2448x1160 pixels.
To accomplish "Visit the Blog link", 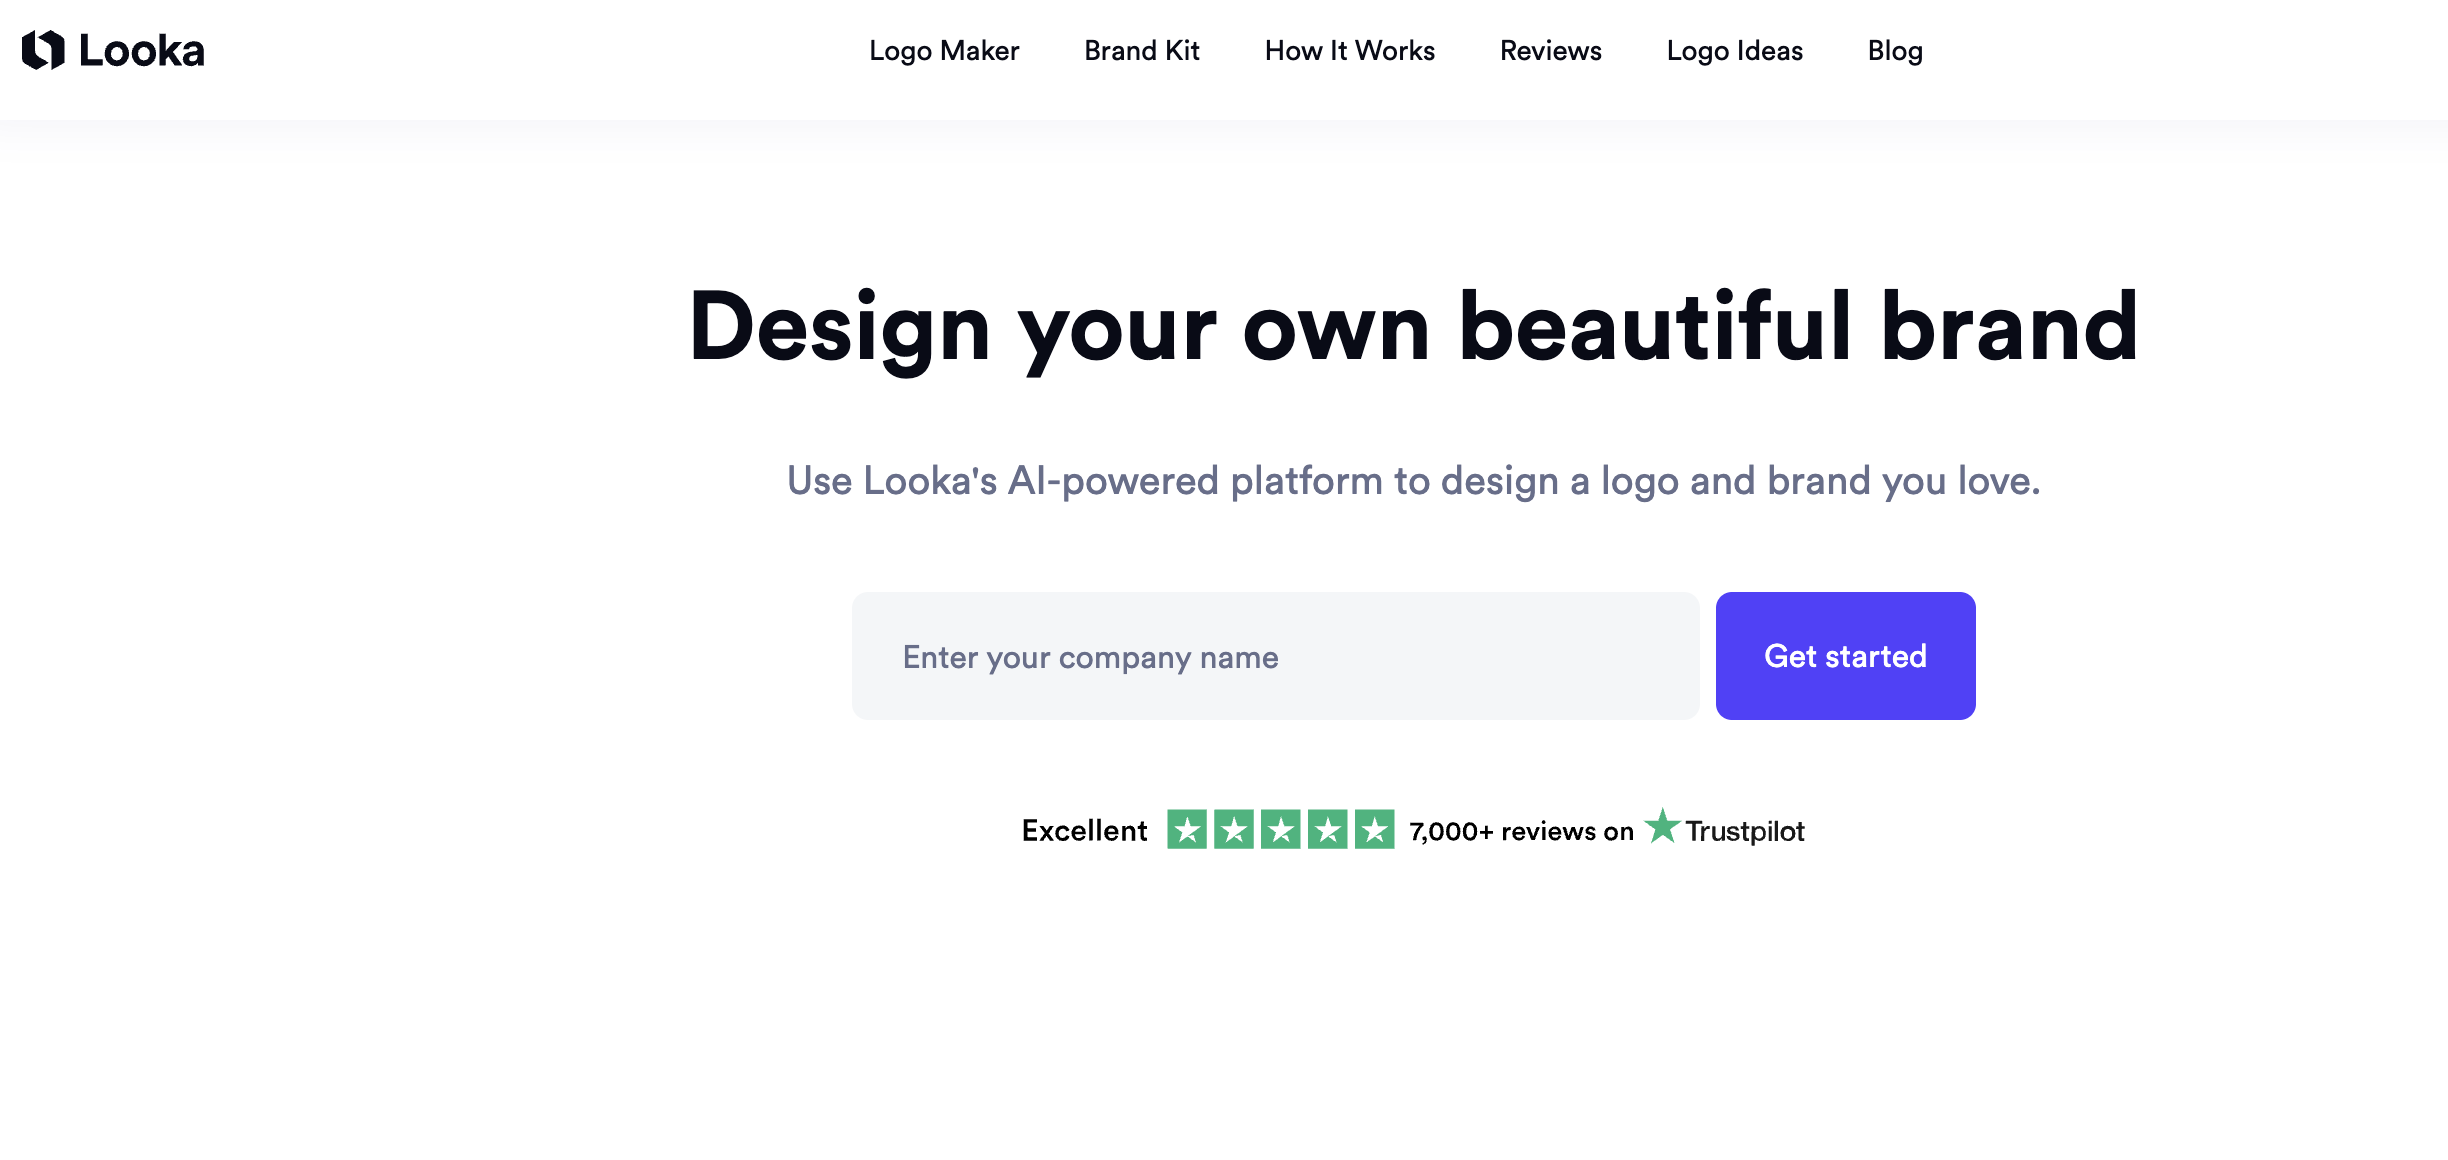I will [1895, 51].
